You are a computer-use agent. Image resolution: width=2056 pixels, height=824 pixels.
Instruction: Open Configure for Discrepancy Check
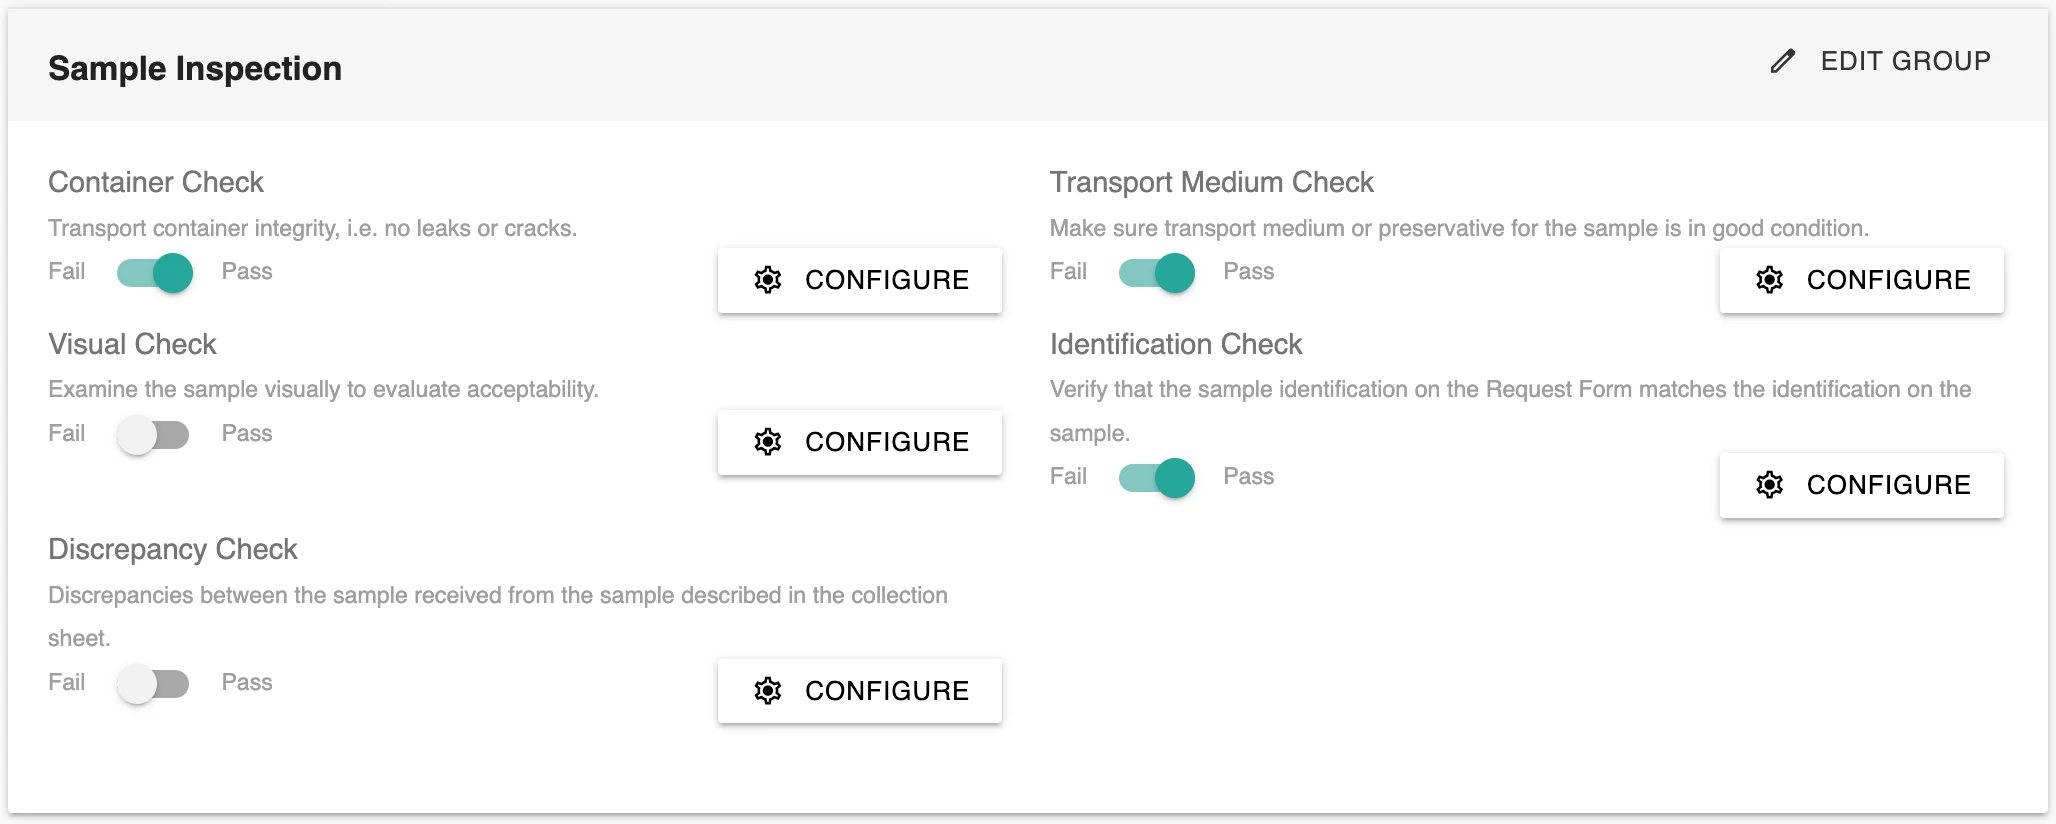click(860, 691)
